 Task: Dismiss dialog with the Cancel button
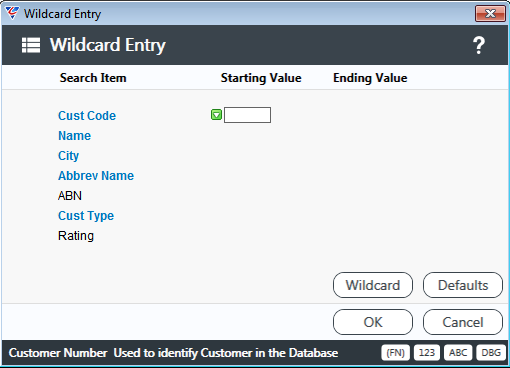click(463, 322)
